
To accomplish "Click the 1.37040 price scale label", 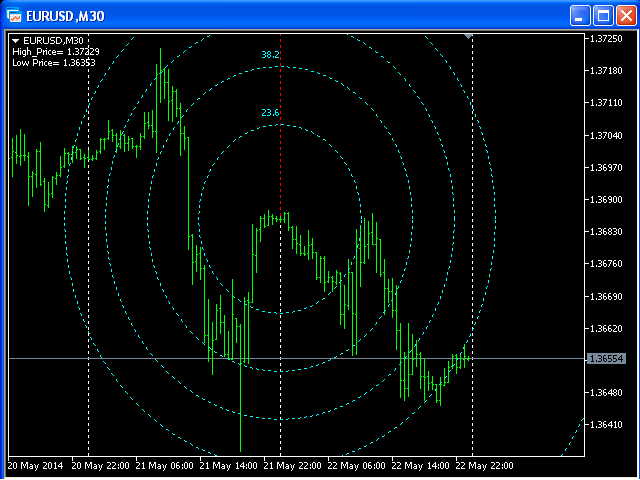I will [x=607, y=136].
